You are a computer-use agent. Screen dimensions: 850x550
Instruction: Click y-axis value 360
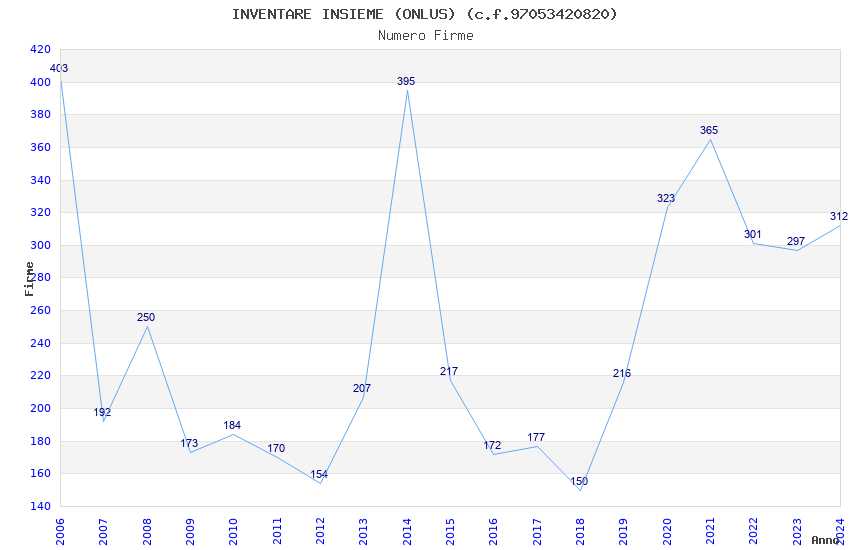[40, 147]
